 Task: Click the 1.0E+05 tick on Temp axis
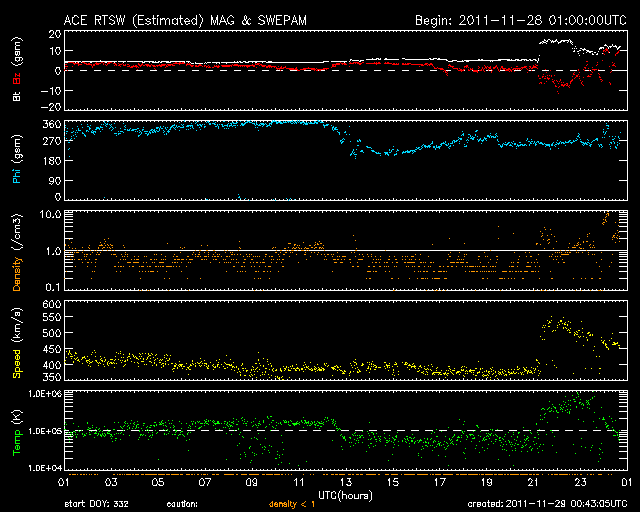point(45,431)
